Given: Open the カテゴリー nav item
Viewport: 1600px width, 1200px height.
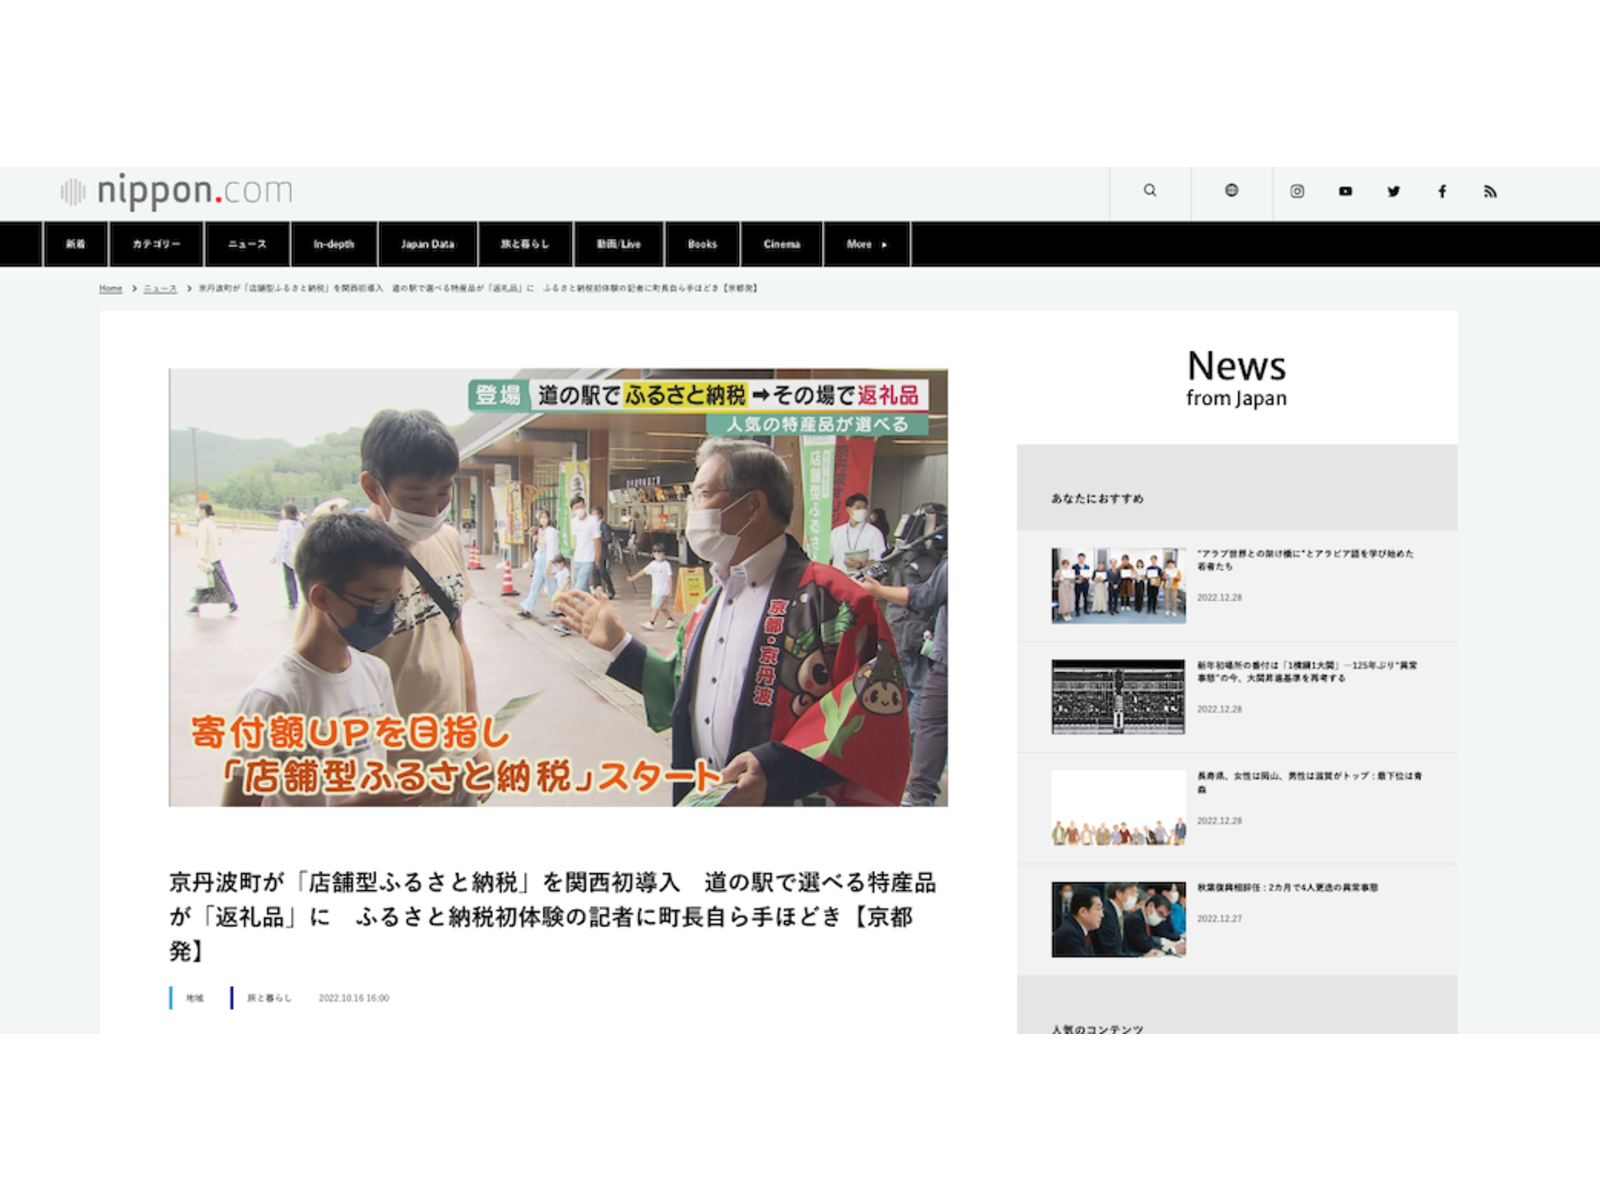Looking at the screenshot, I should (156, 244).
